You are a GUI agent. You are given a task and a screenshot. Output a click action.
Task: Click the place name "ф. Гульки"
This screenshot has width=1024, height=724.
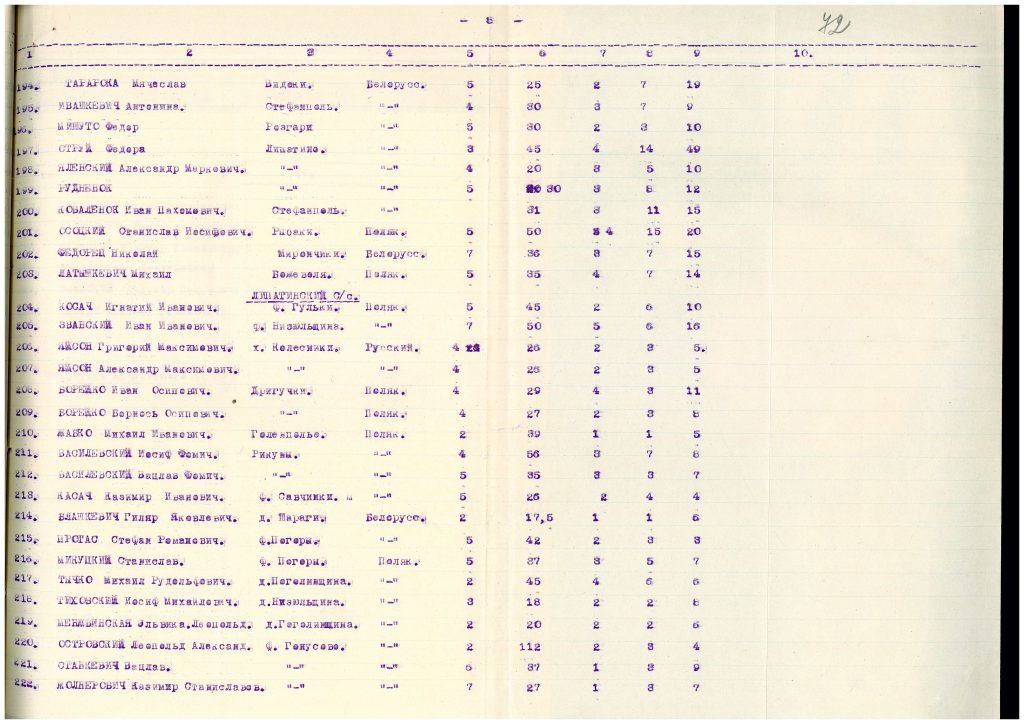tap(306, 307)
